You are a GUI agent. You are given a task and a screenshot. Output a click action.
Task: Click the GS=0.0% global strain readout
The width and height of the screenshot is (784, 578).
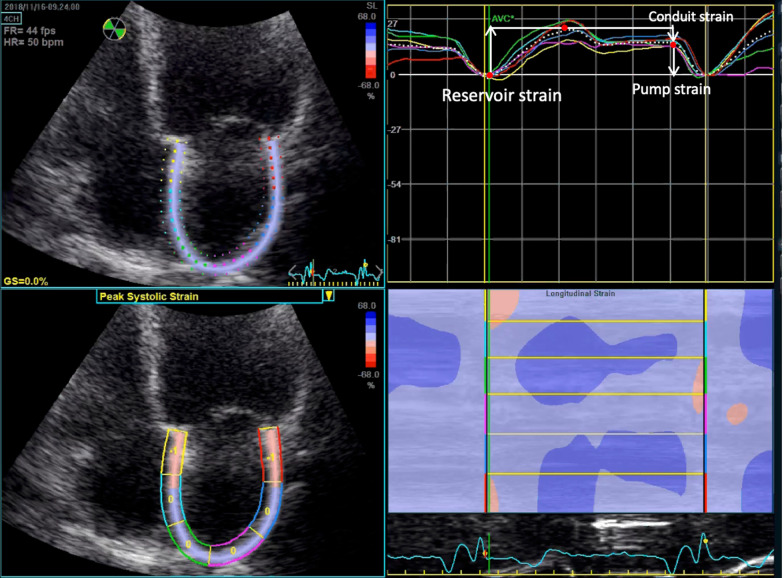[27, 282]
